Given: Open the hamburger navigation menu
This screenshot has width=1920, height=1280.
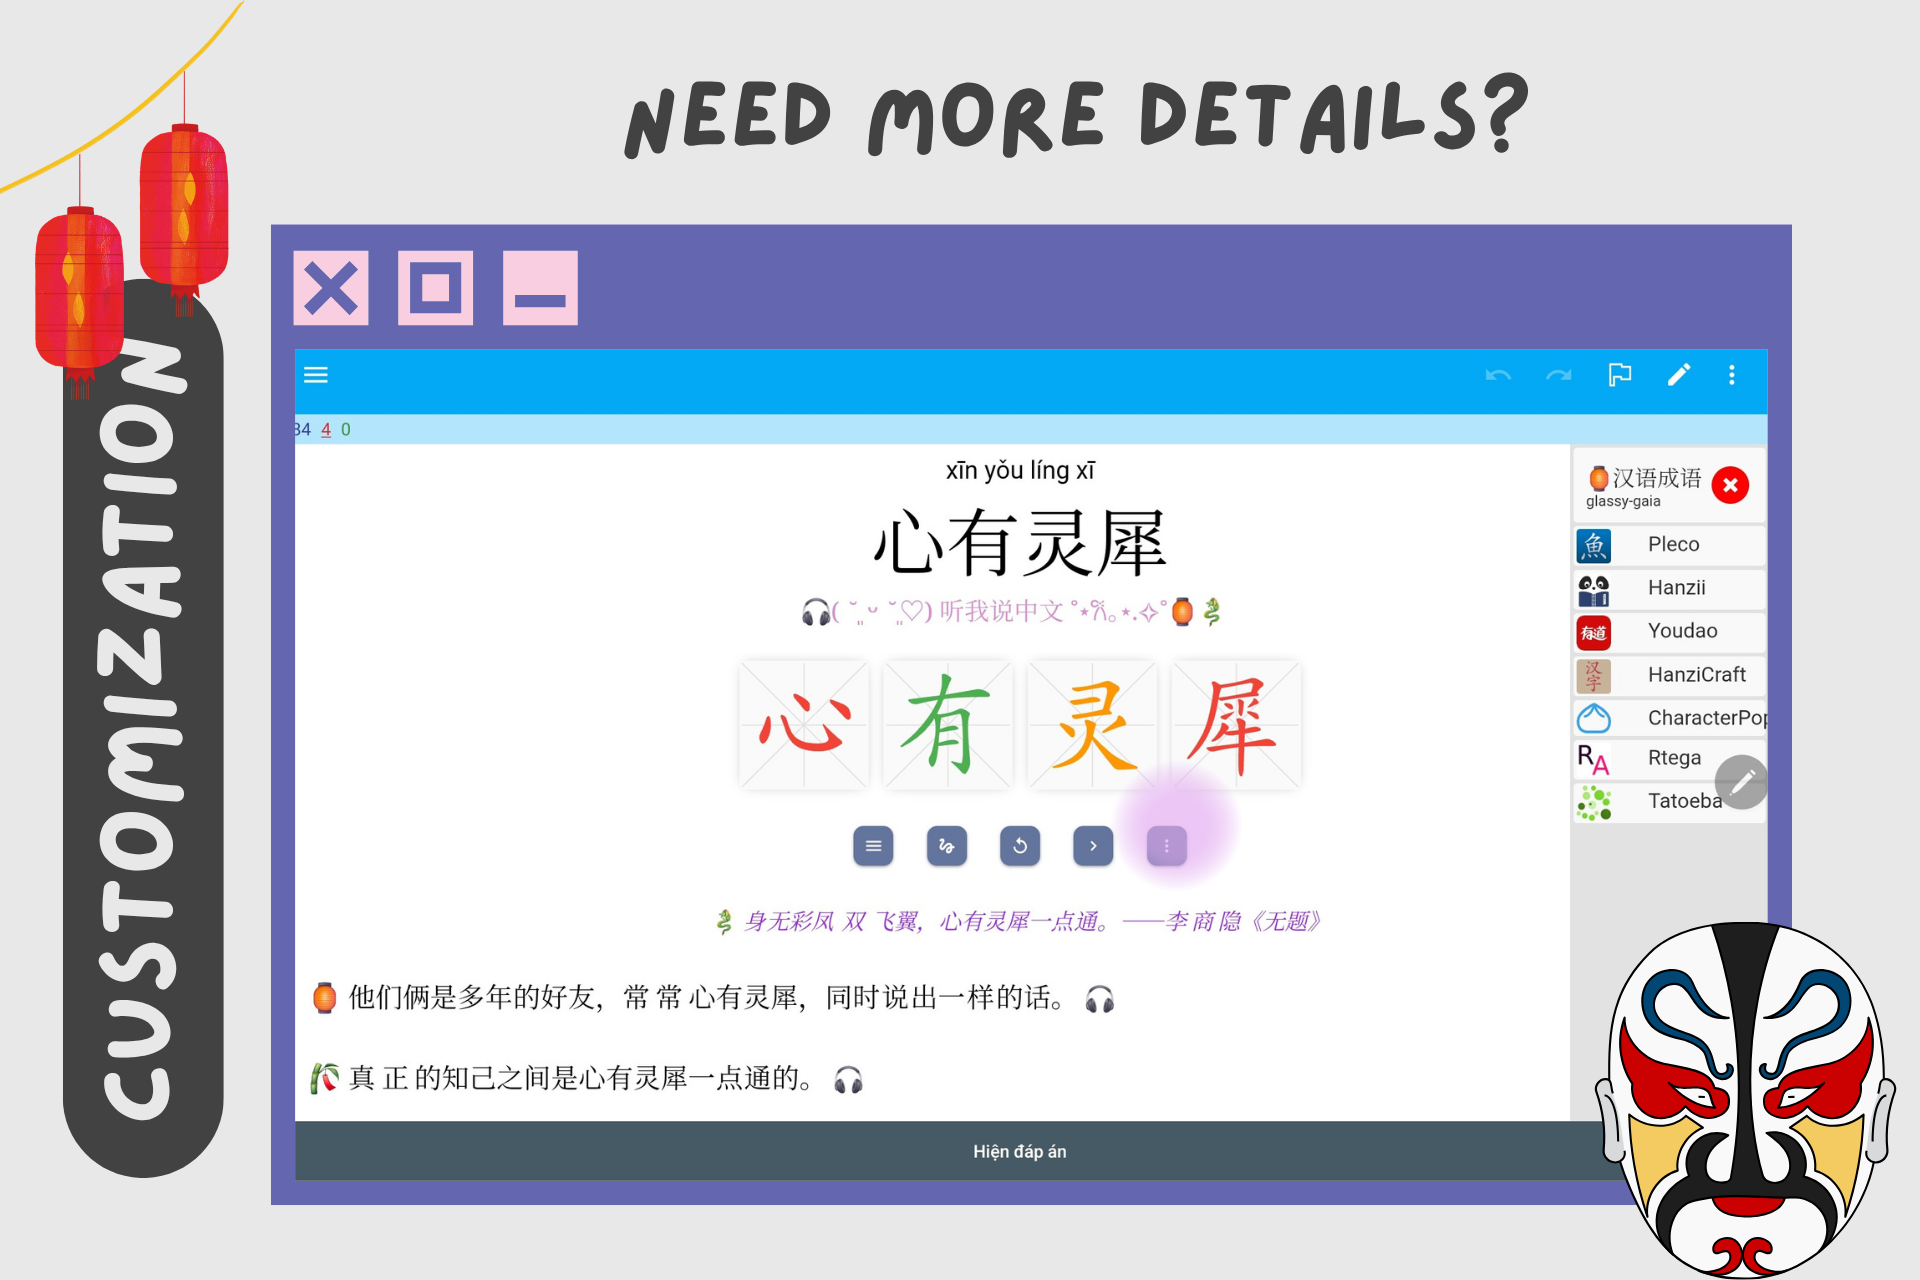Looking at the screenshot, I should pos(316,375).
